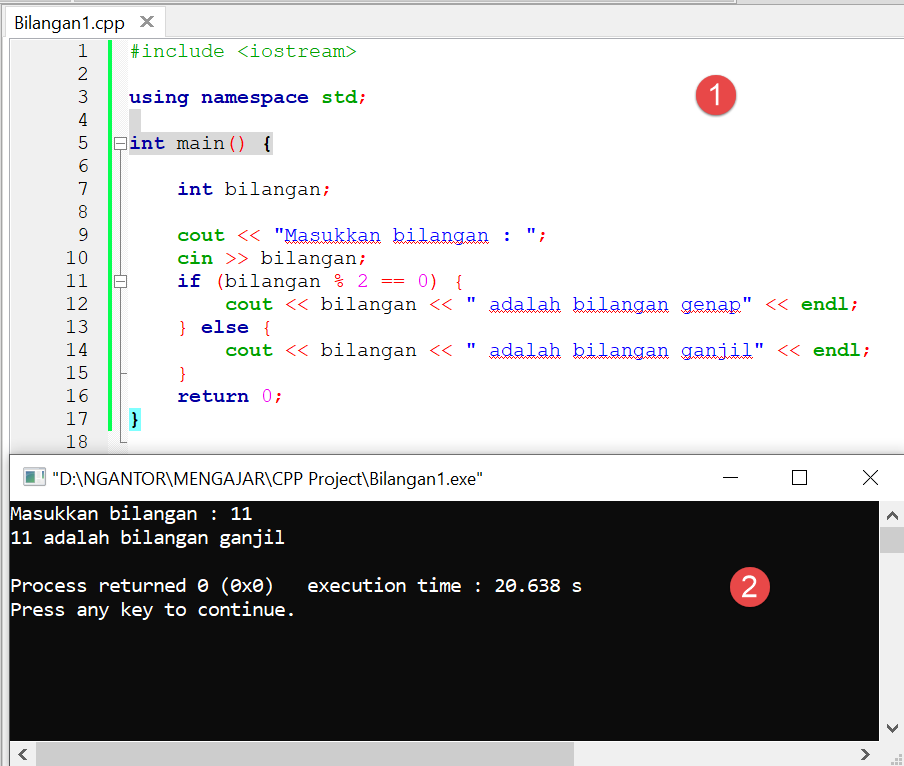Collapse the if block fold marker

[x=120, y=281]
